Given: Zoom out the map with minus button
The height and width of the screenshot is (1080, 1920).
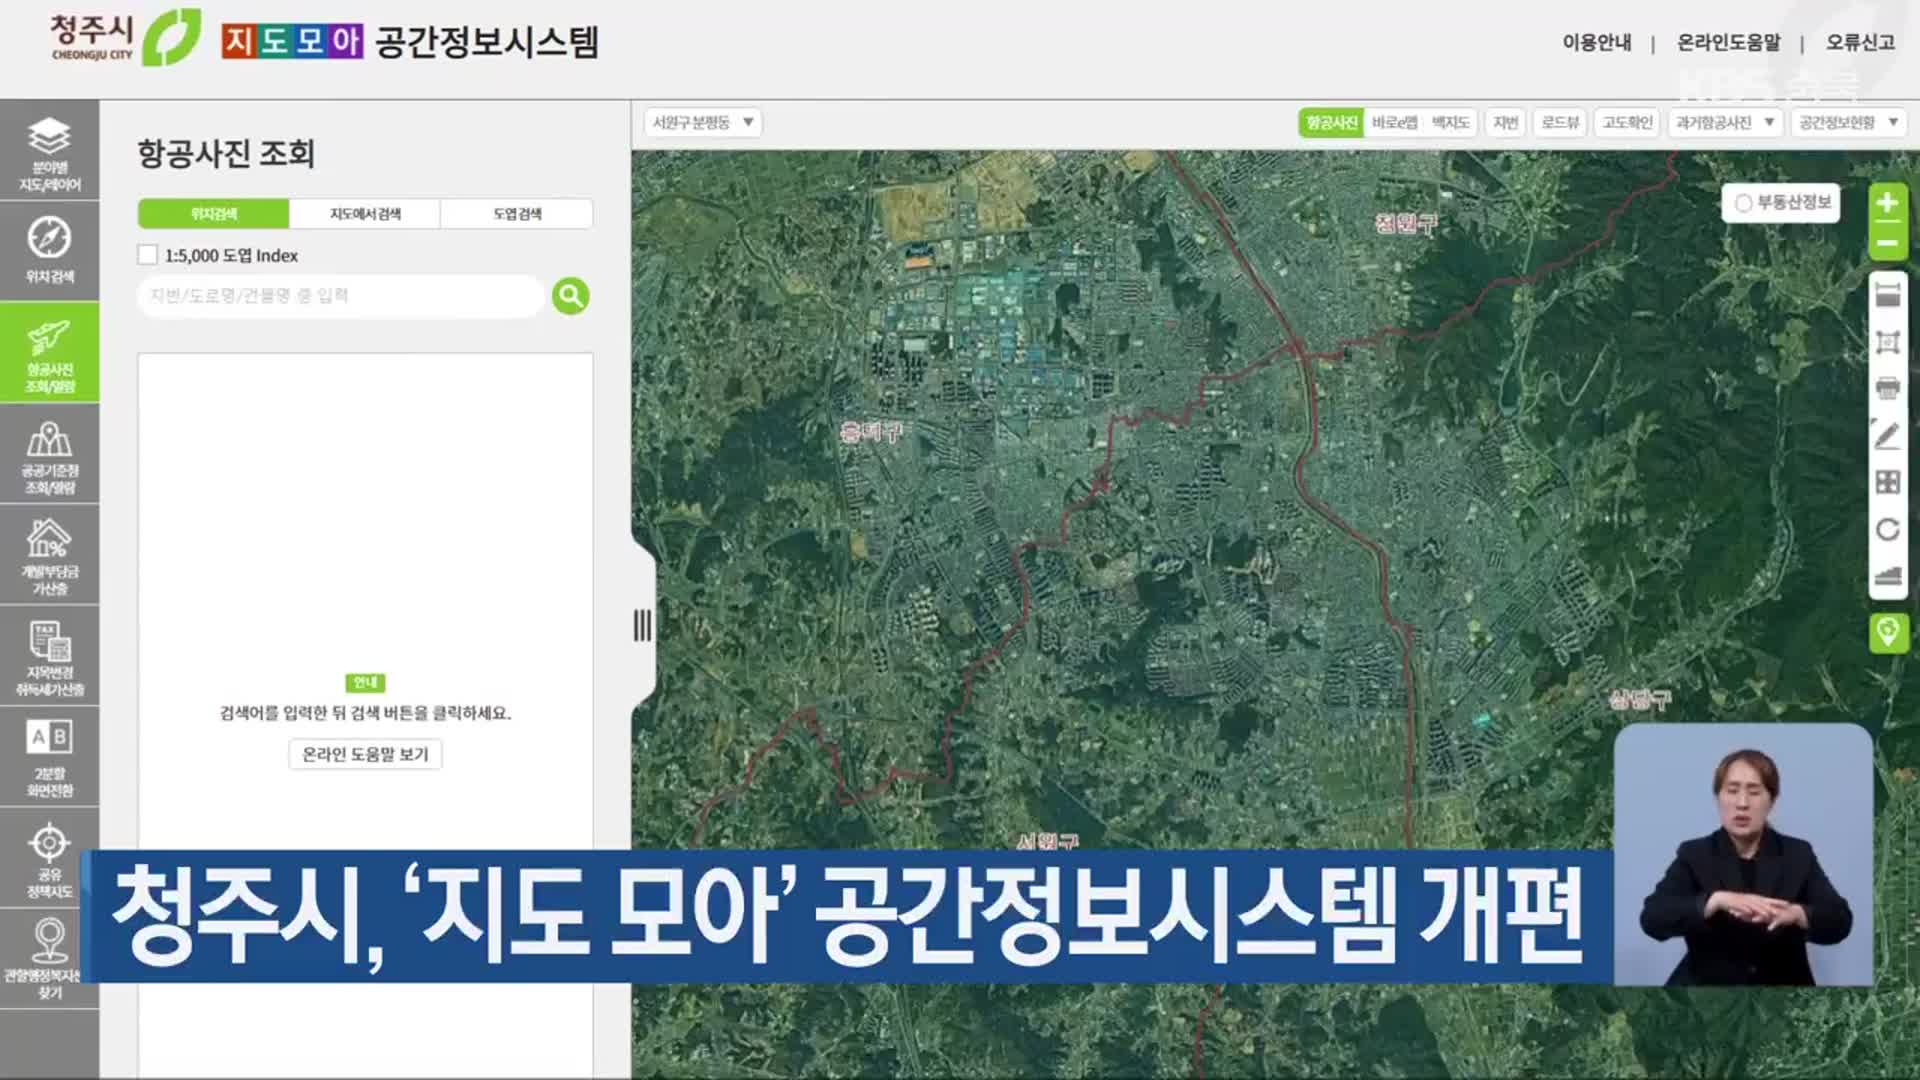Looking at the screenshot, I should click(1887, 242).
